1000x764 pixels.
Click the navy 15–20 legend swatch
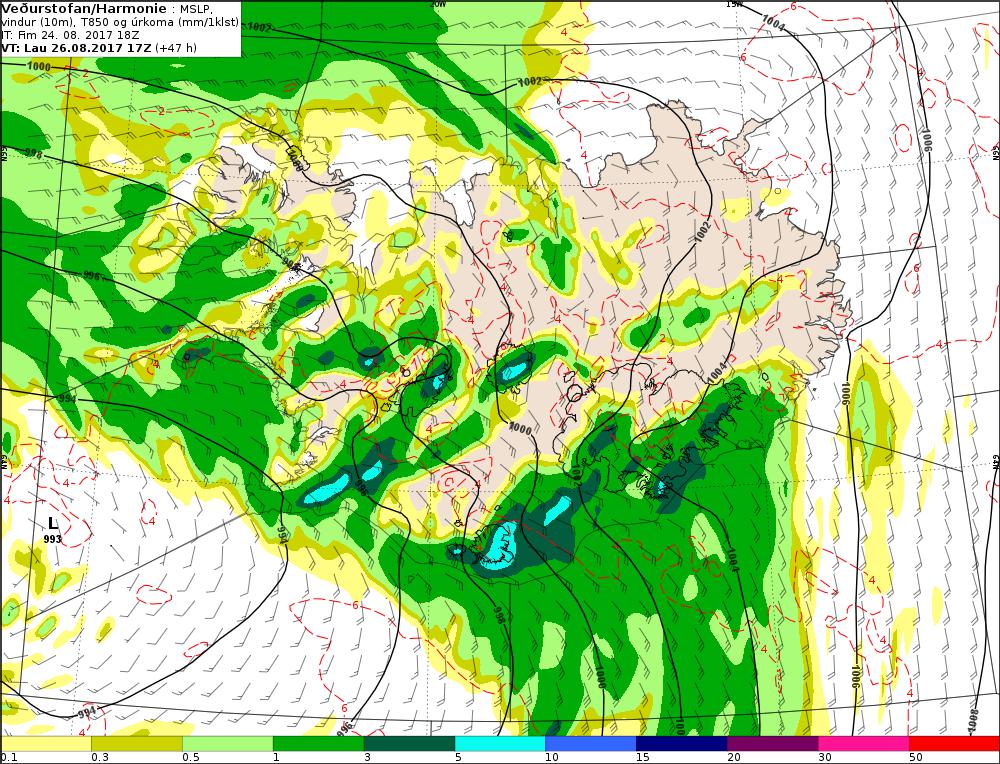click(x=682, y=744)
